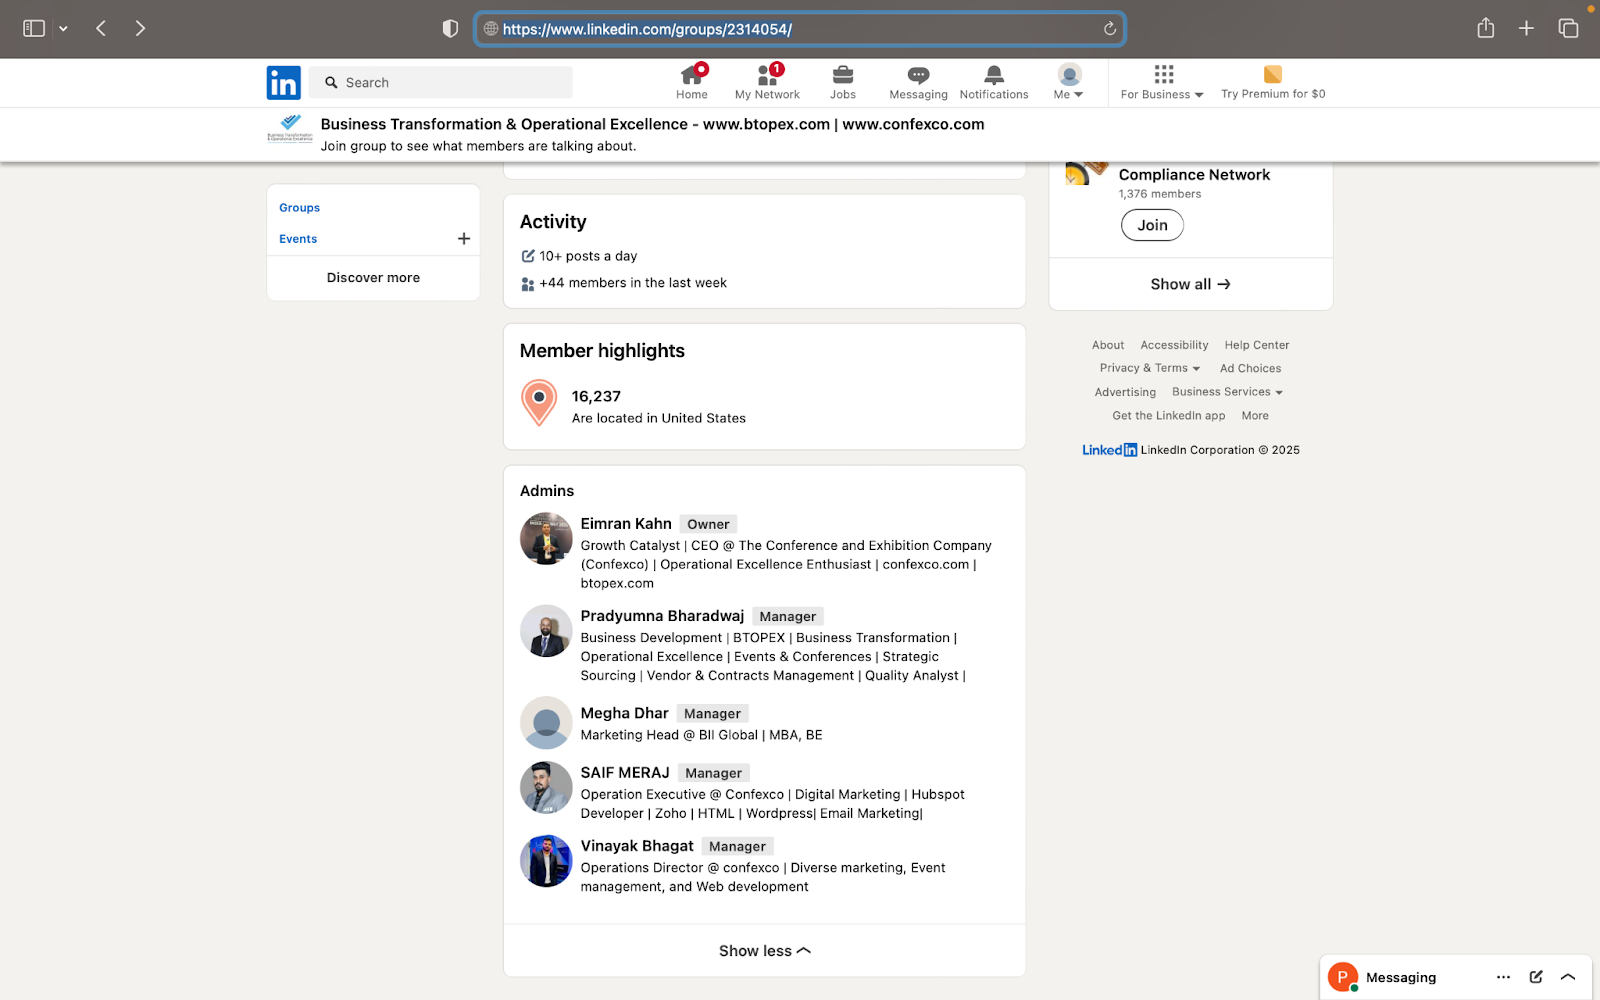Click the group logo in header
This screenshot has height=1000, width=1600.
click(x=290, y=130)
